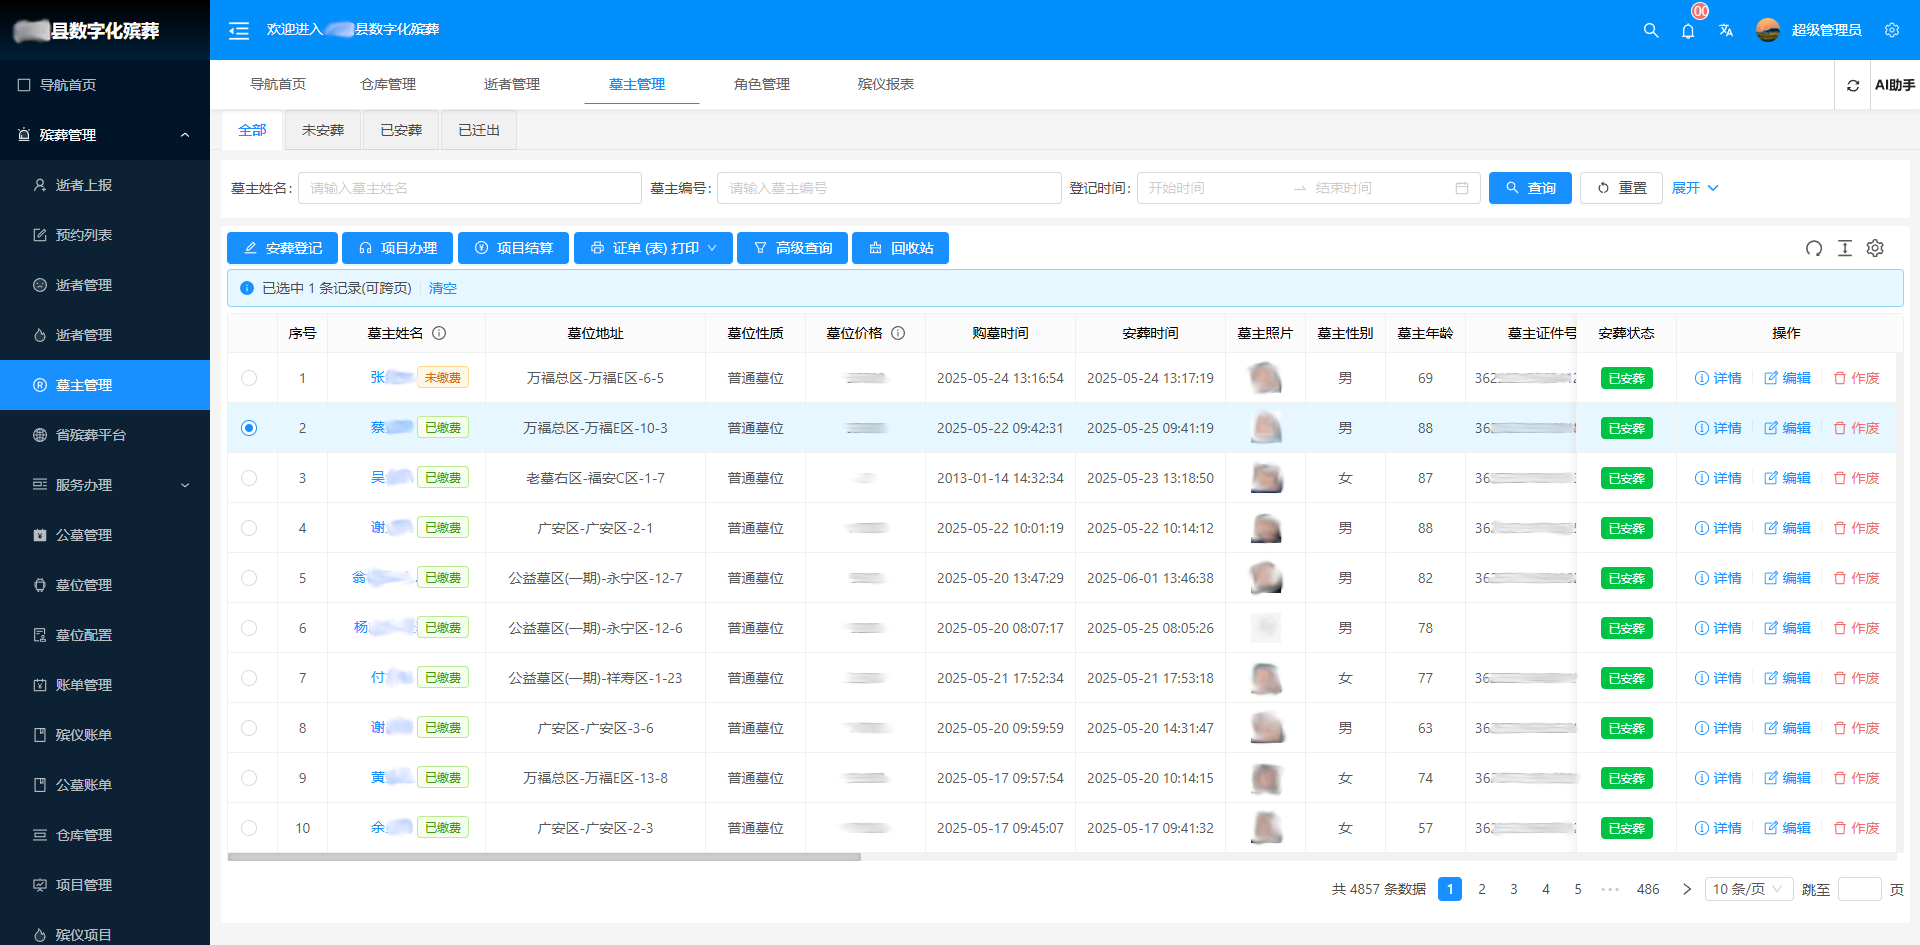Click inside the 墓主姓名 input field

coord(470,187)
